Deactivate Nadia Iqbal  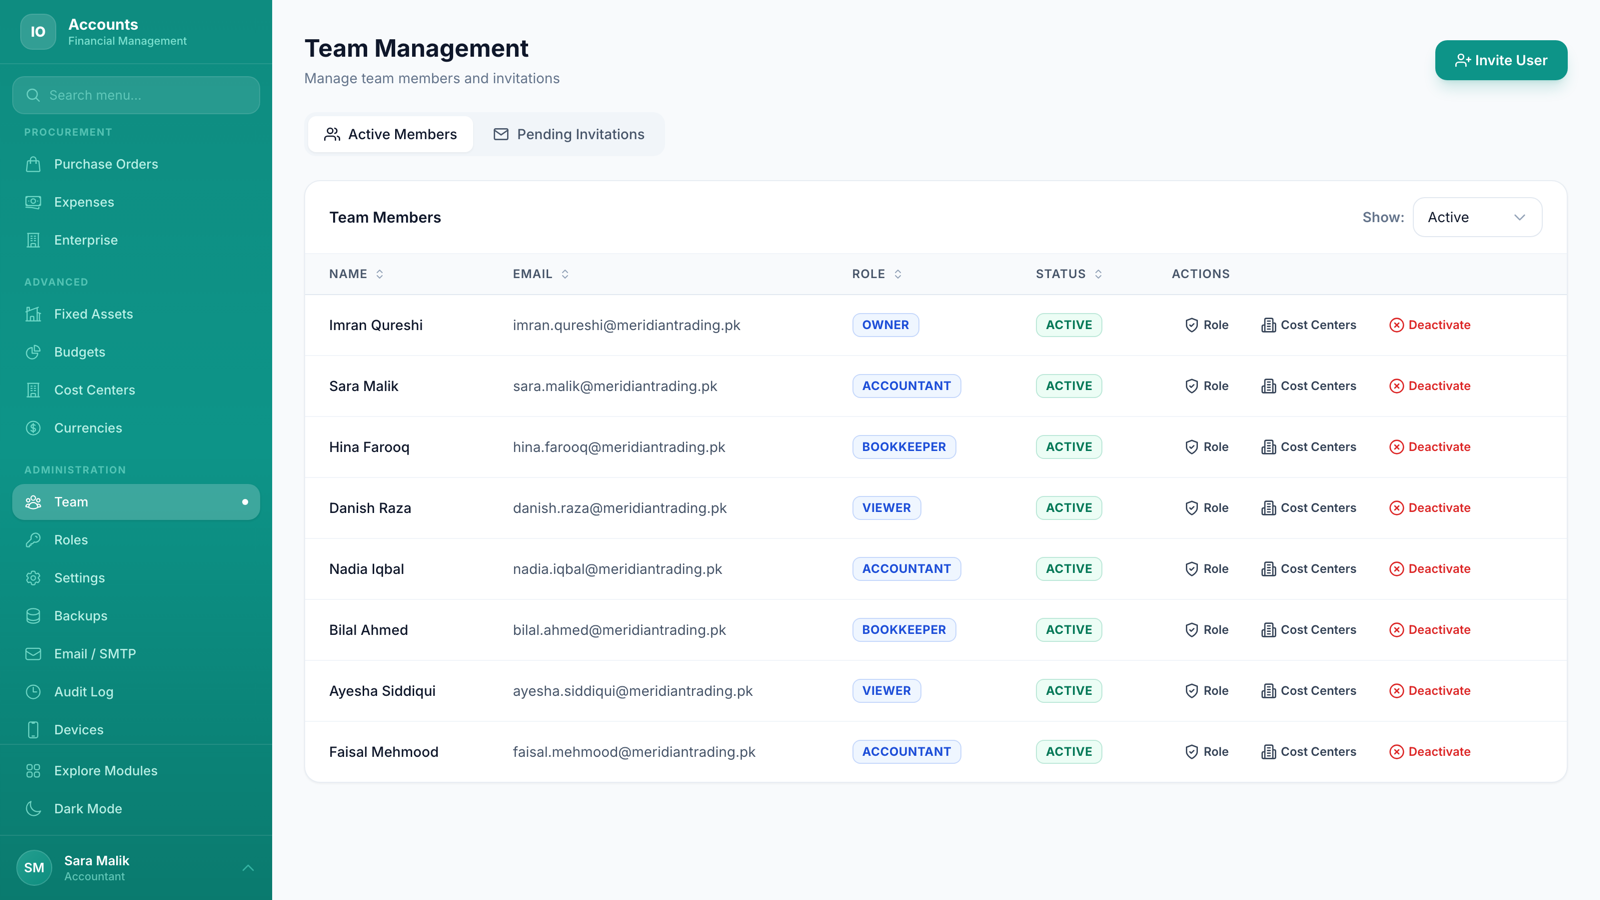[1429, 569]
